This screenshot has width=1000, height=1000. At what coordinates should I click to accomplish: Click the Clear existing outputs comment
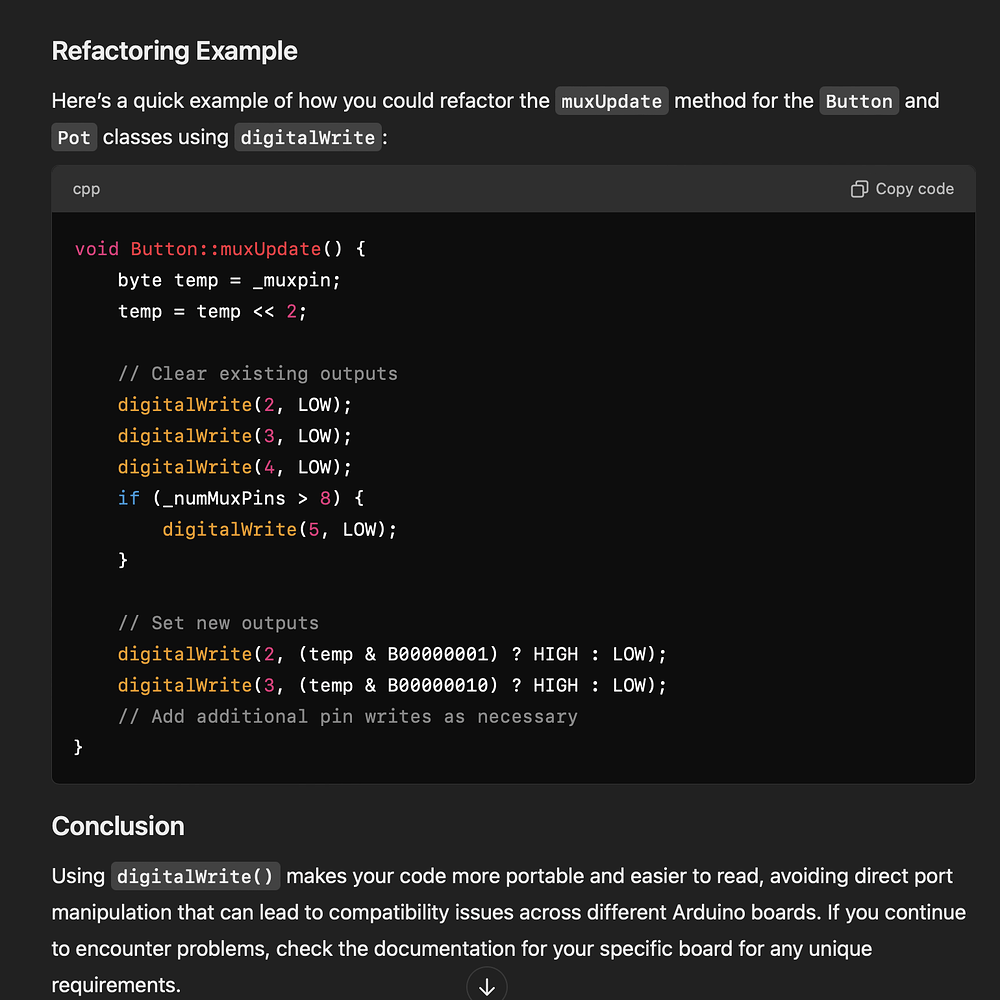click(257, 374)
